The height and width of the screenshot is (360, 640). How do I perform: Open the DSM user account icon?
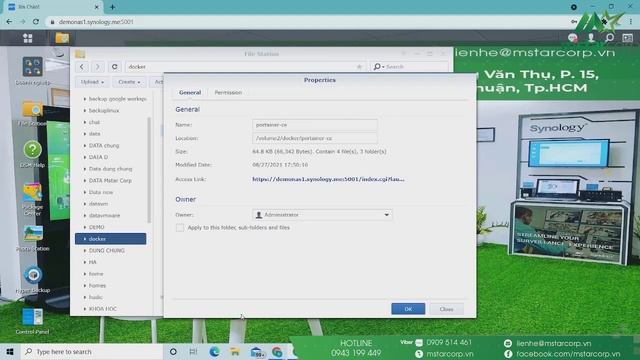point(591,38)
